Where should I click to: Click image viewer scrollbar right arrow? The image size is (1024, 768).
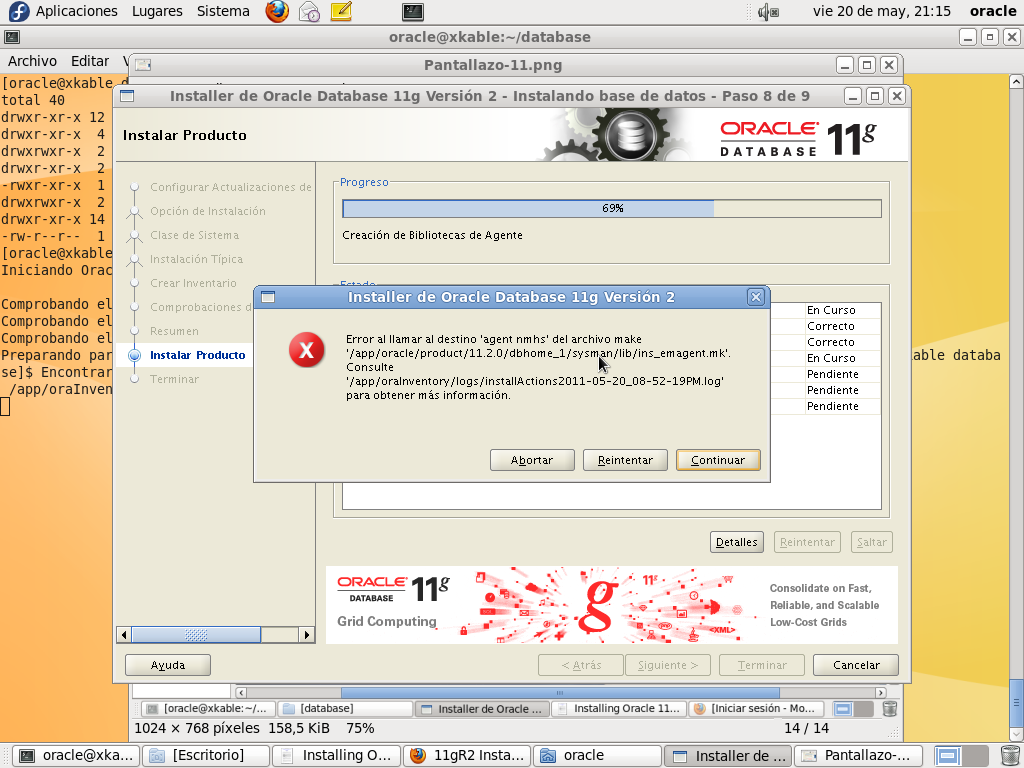[x=881, y=692]
